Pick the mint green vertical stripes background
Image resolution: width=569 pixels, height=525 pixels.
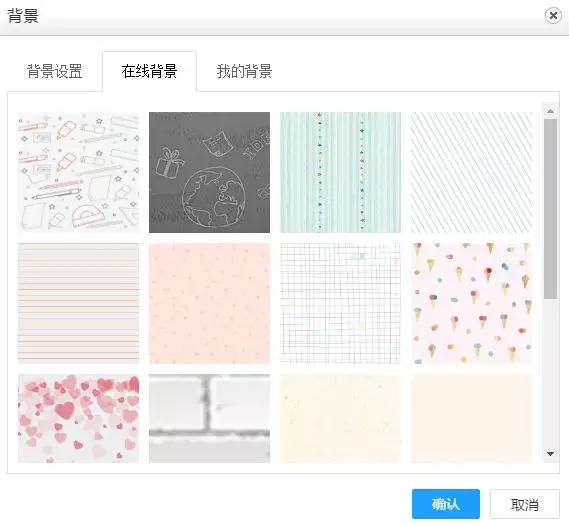click(x=340, y=172)
